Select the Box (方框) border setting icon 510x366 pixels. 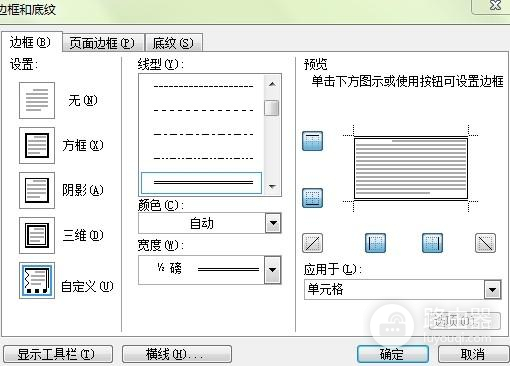(37, 145)
